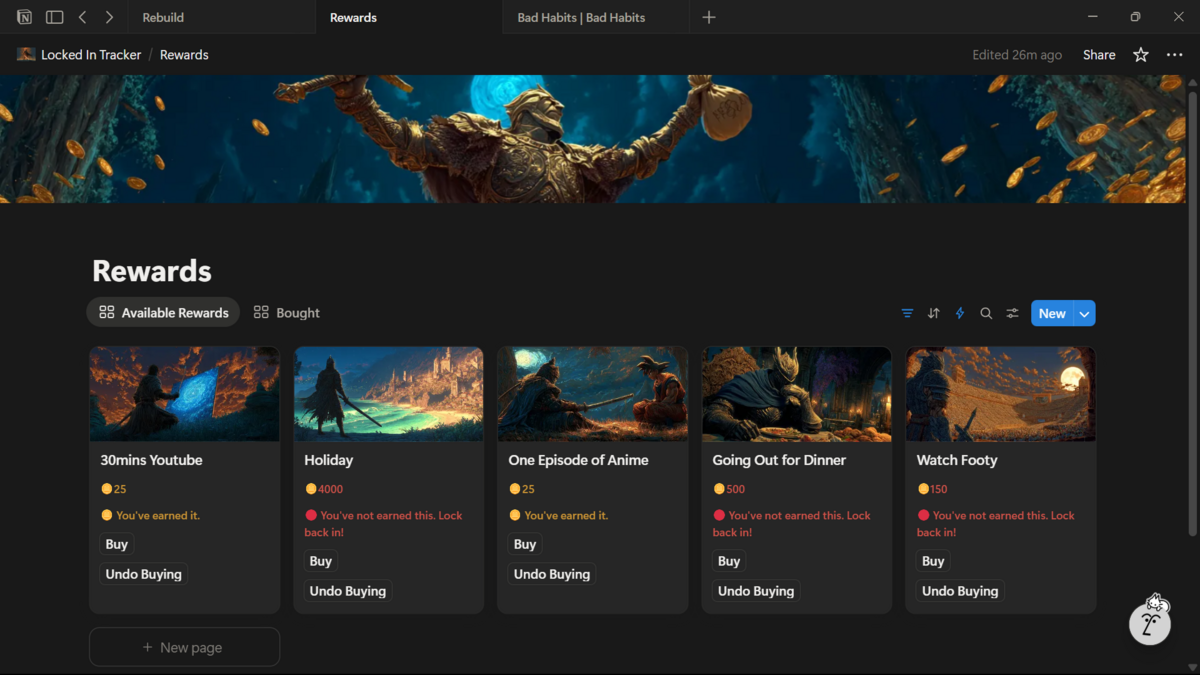Click the Notion logo icon
Viewport: 1200px width, 675px height.
[24, 17]
